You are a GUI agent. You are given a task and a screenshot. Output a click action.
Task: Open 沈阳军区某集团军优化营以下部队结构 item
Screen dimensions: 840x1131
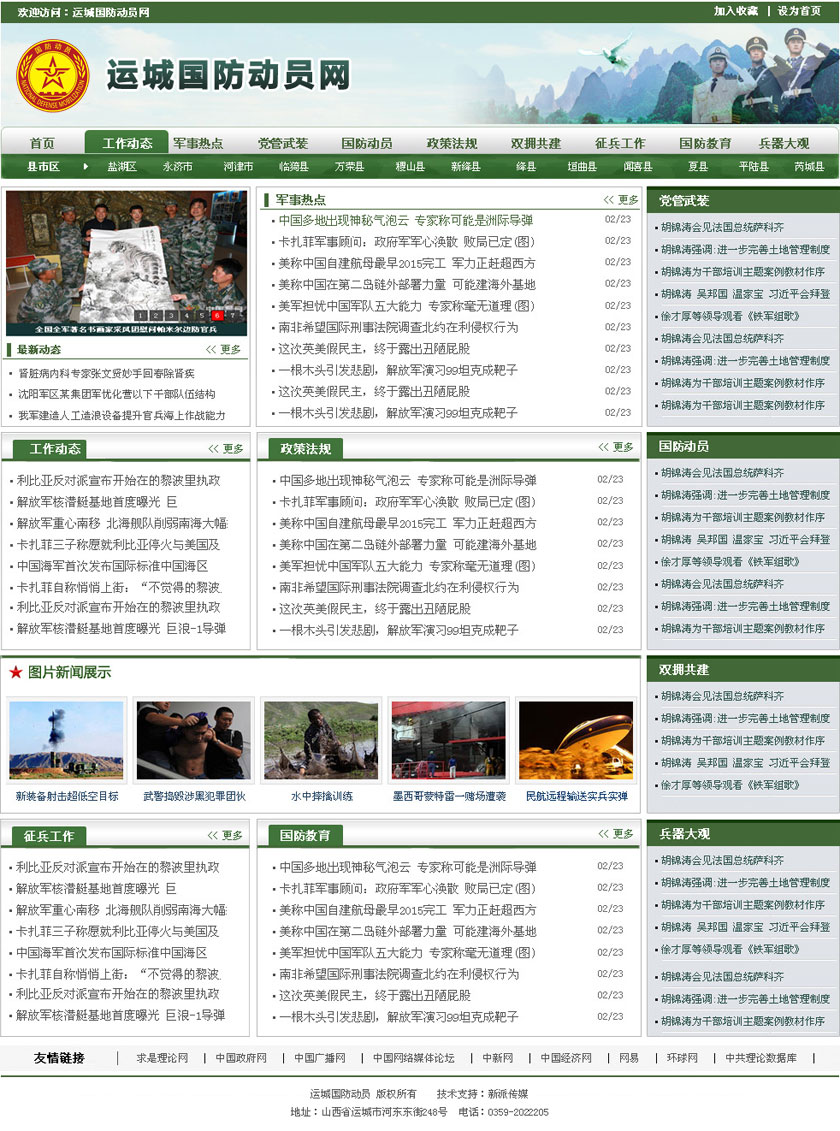[x=116, y=395]
